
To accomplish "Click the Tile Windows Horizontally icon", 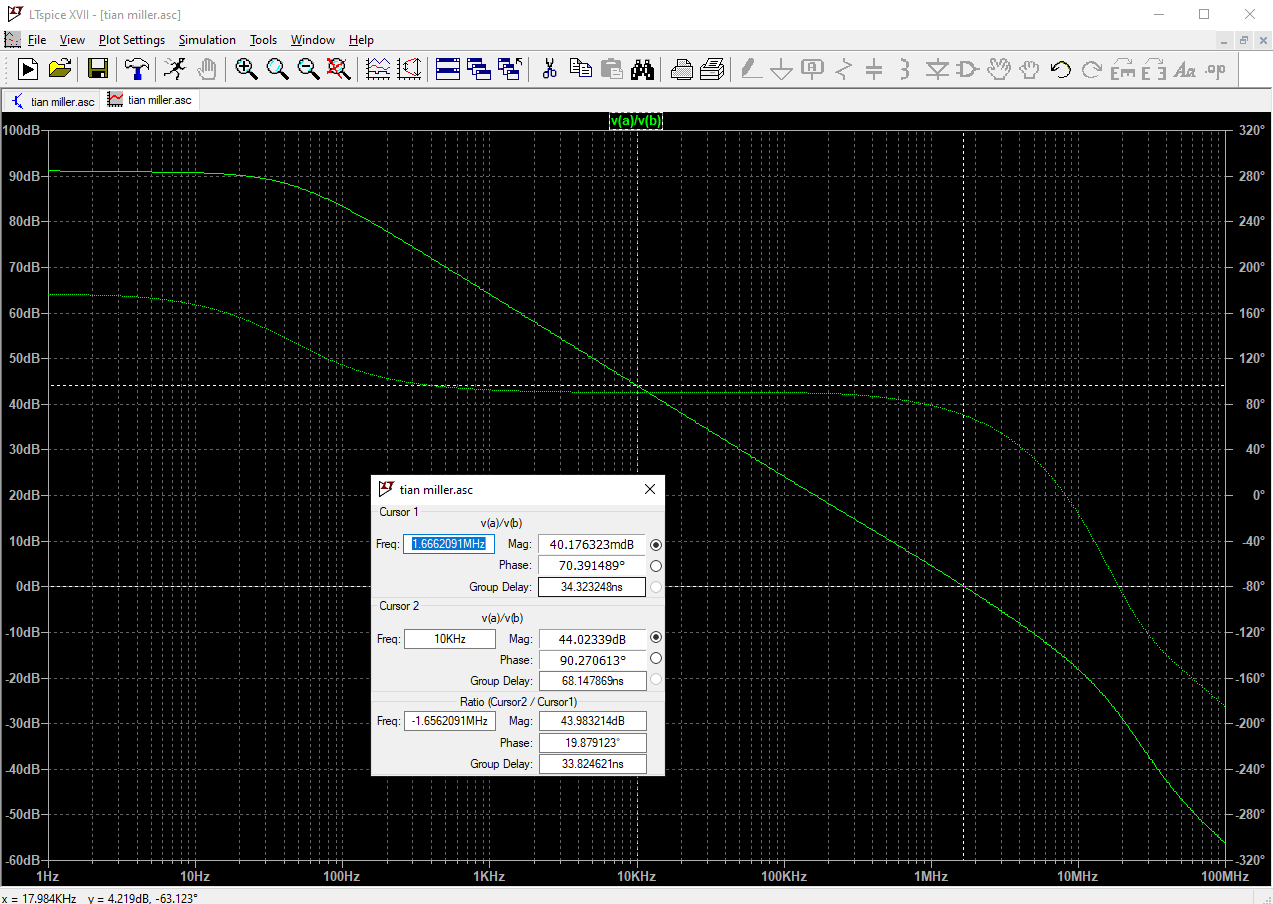I will pyautogui.click(x=447, y=69).
